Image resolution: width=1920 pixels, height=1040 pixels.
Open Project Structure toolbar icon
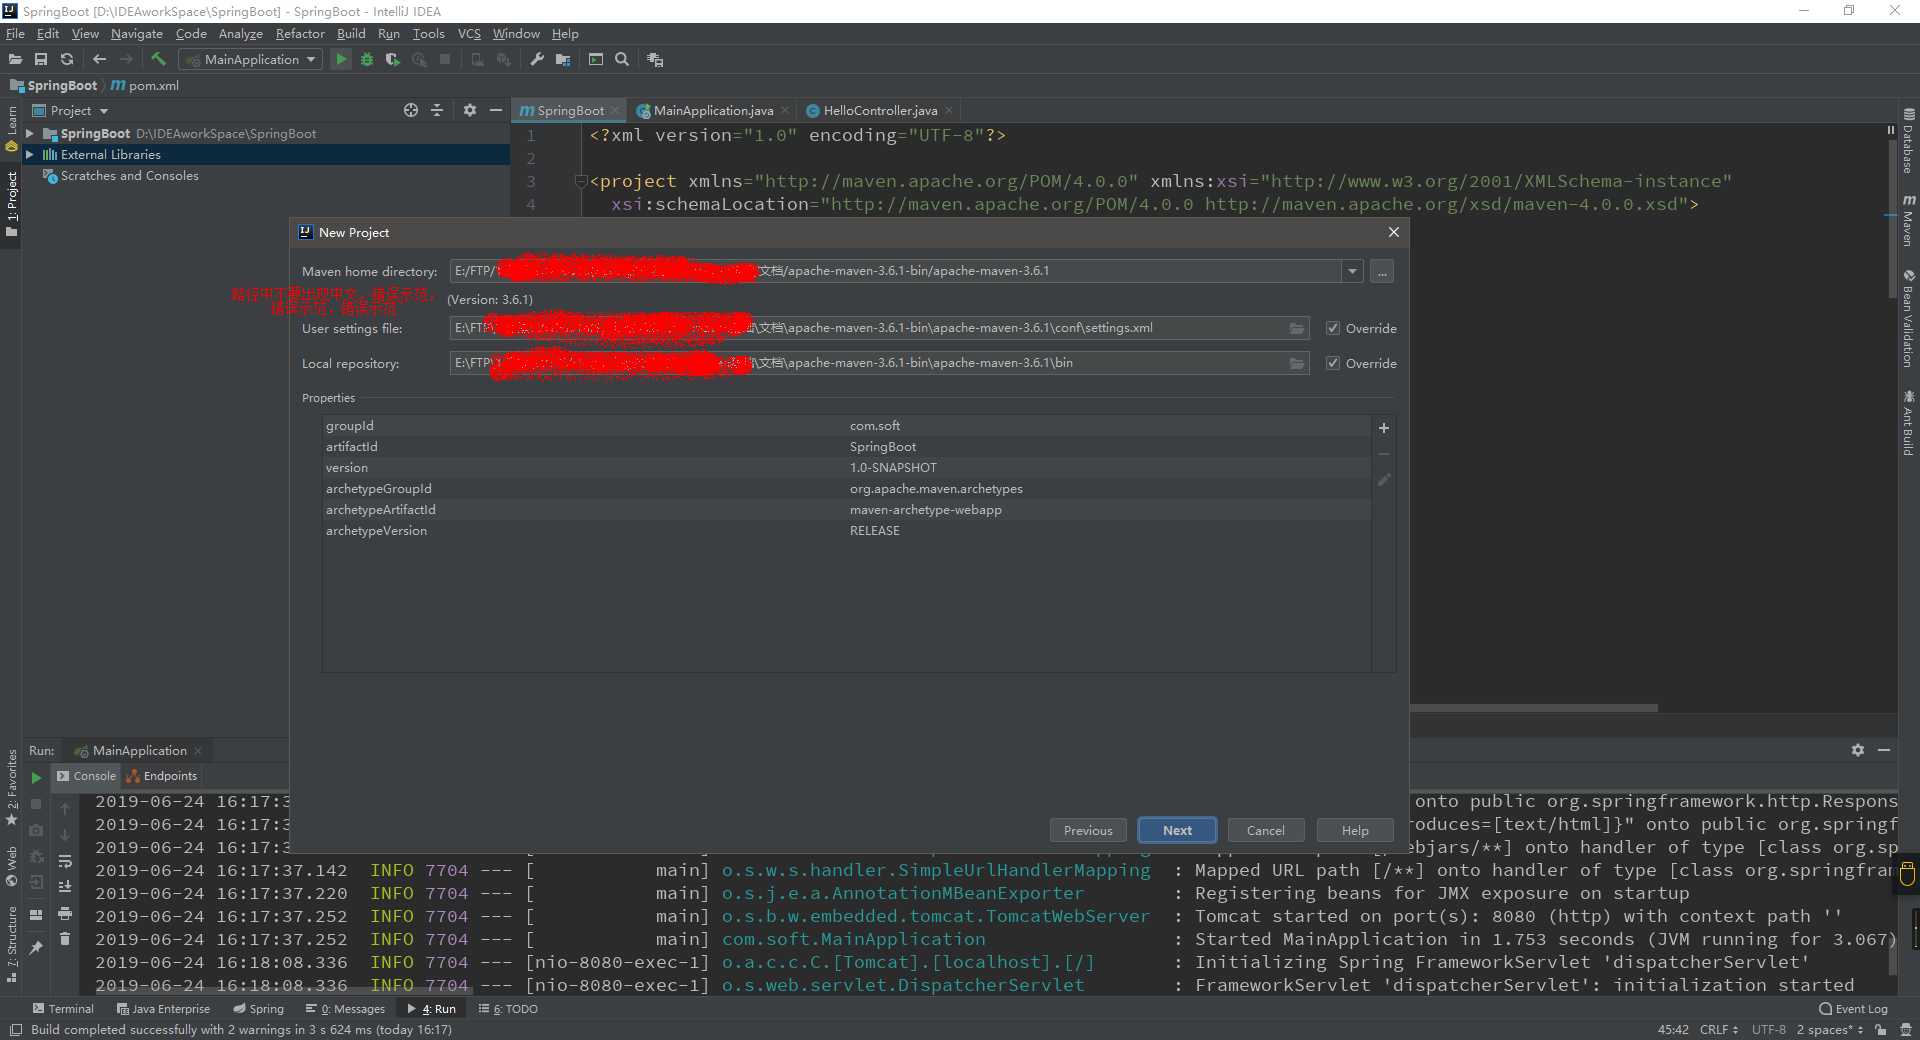click(563, 60)
